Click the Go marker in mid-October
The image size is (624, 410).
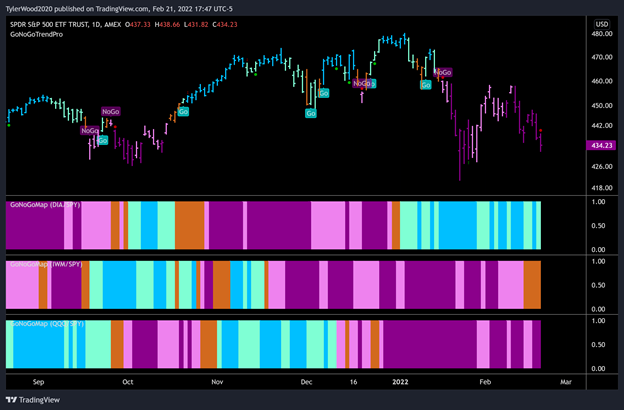click(183, 112)
